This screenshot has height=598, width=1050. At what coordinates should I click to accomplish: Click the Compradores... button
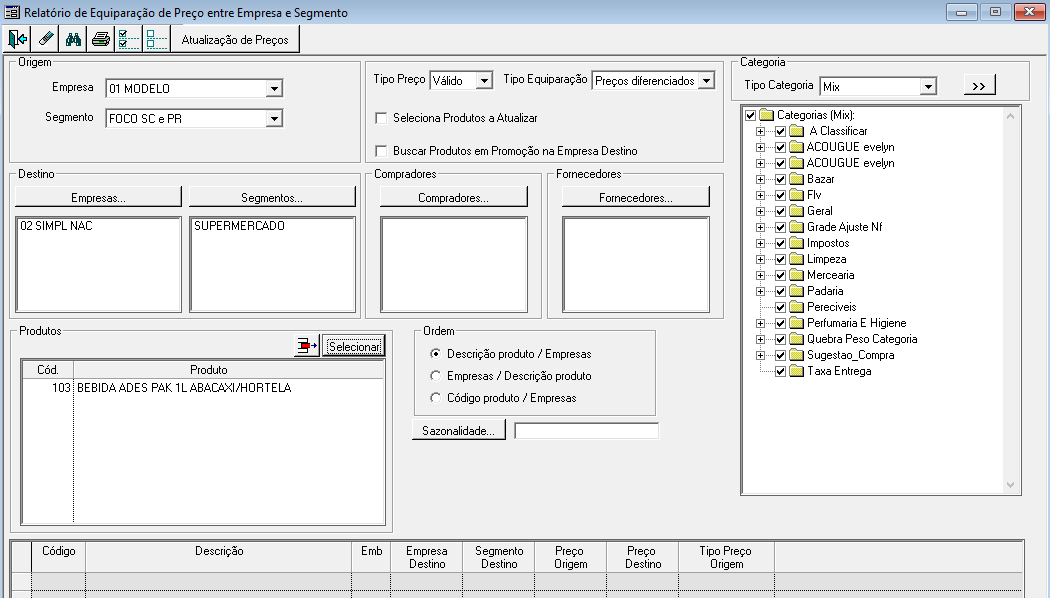453,198
